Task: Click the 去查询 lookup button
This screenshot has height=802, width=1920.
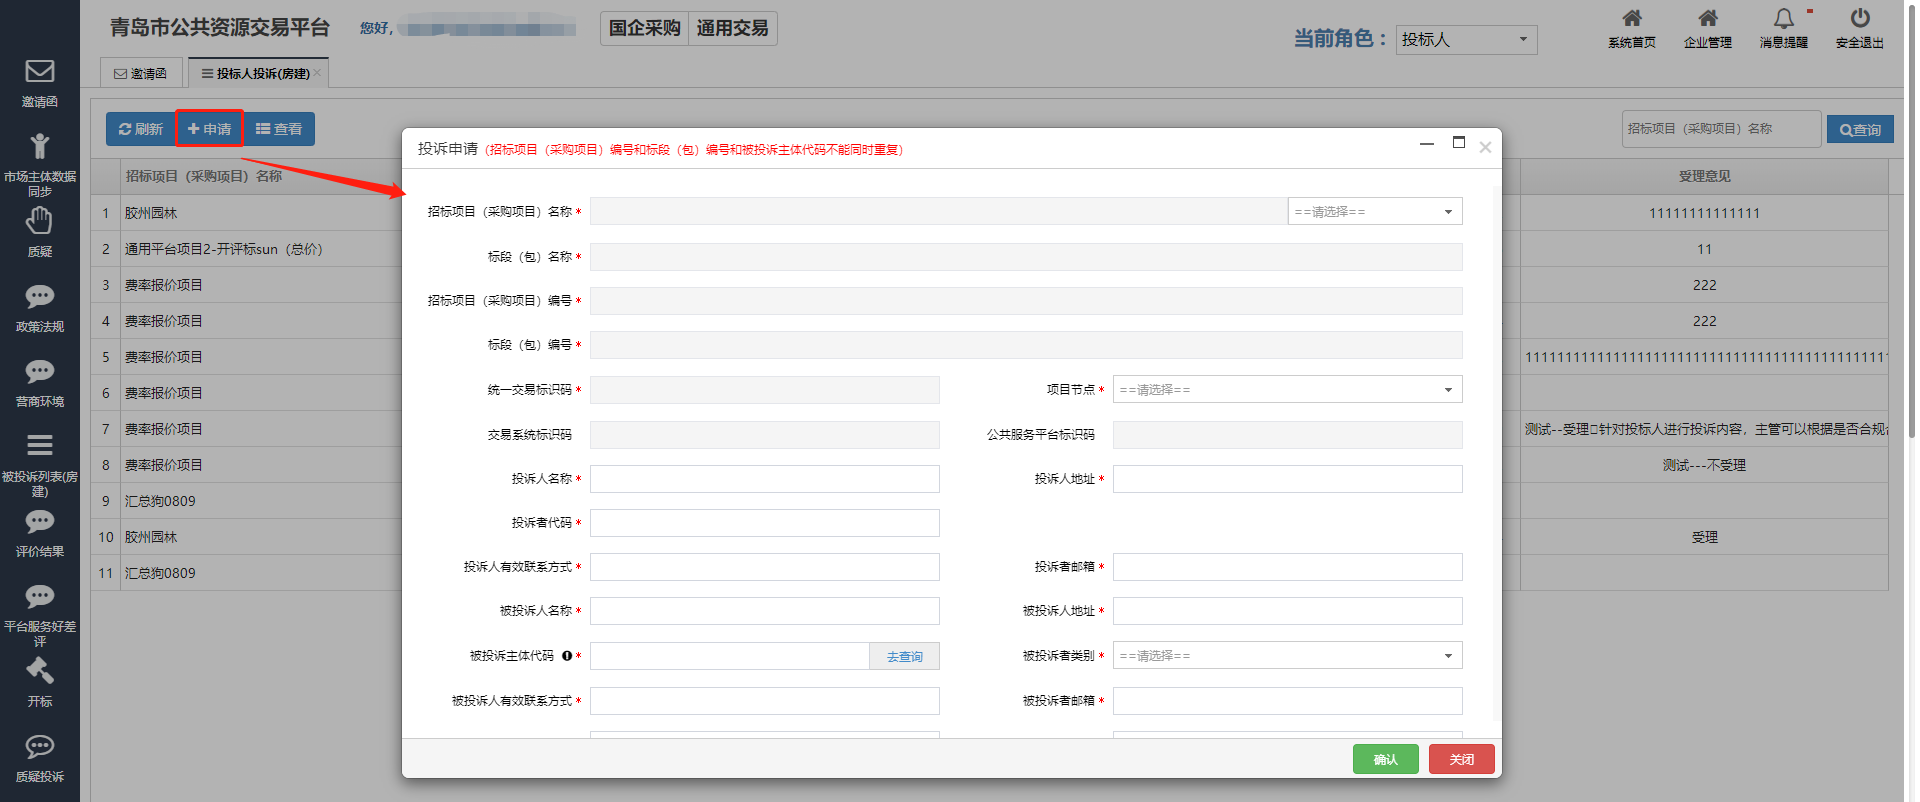Action: pyautogui.click(x=905, y=656)
